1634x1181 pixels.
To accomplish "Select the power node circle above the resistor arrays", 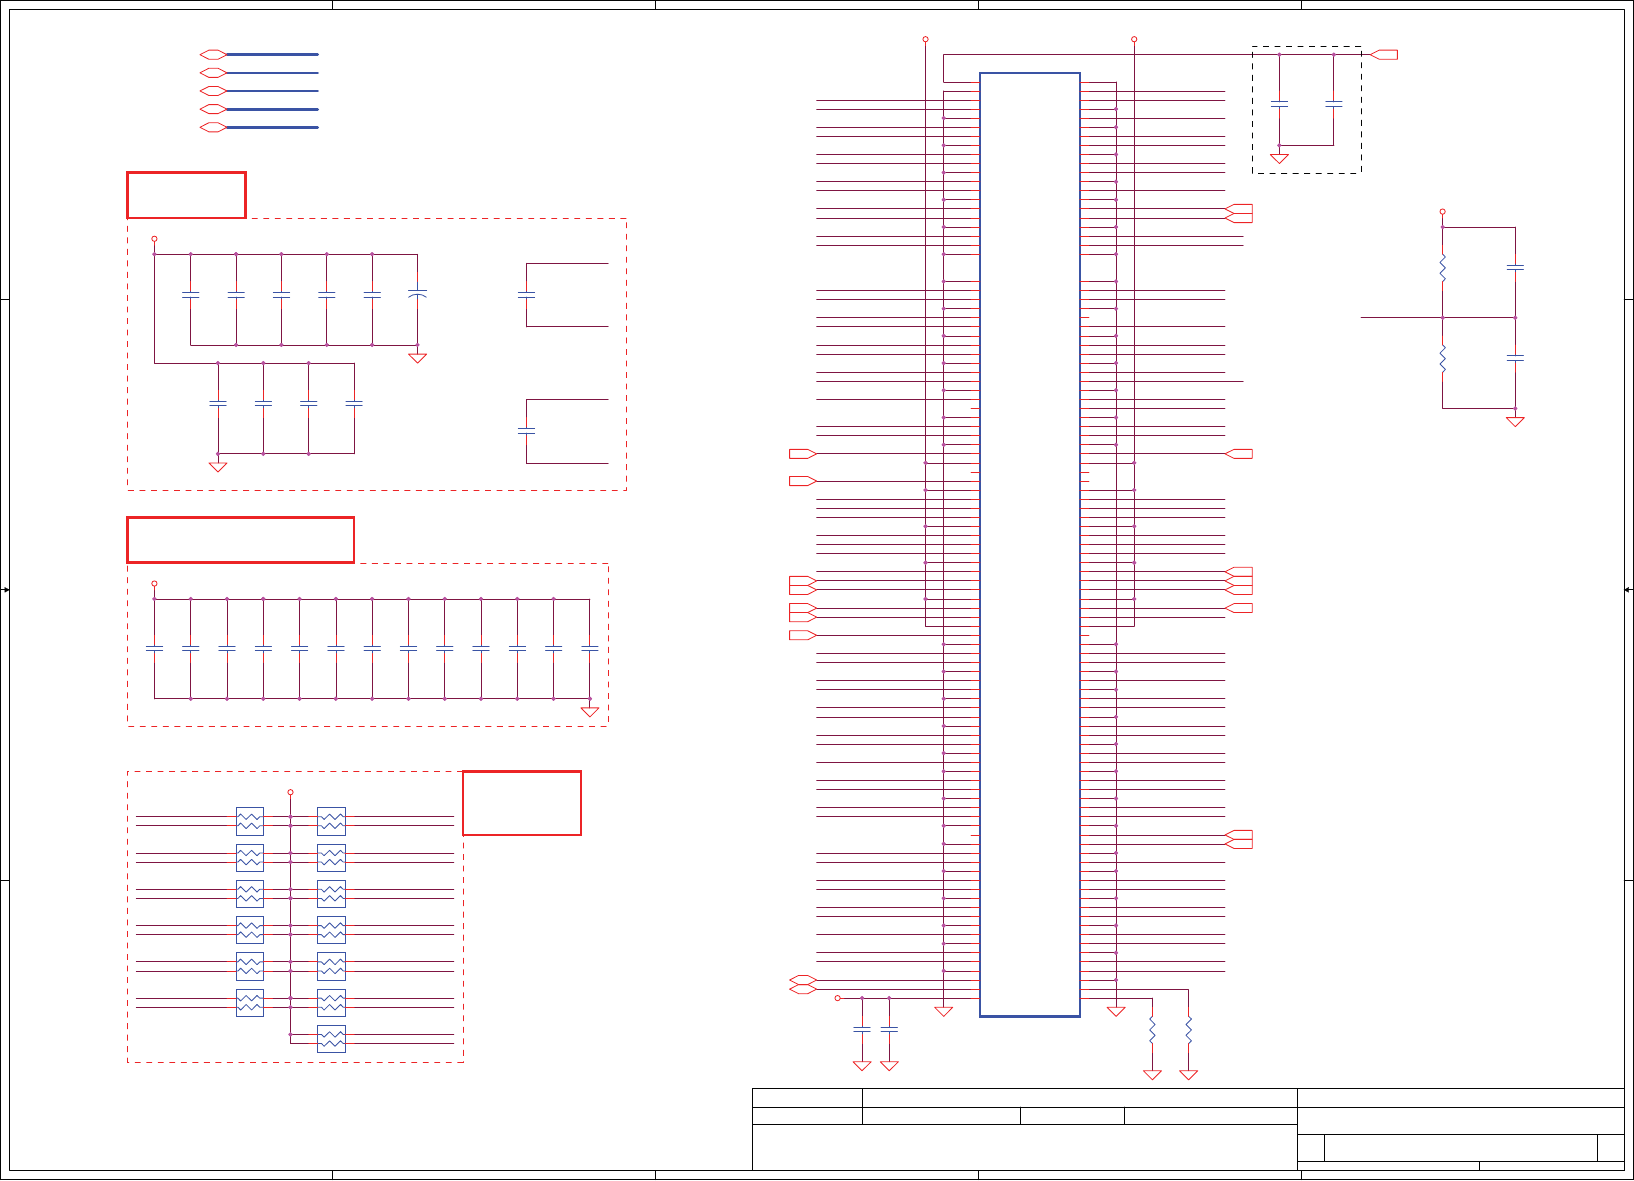I will point(290,792).
